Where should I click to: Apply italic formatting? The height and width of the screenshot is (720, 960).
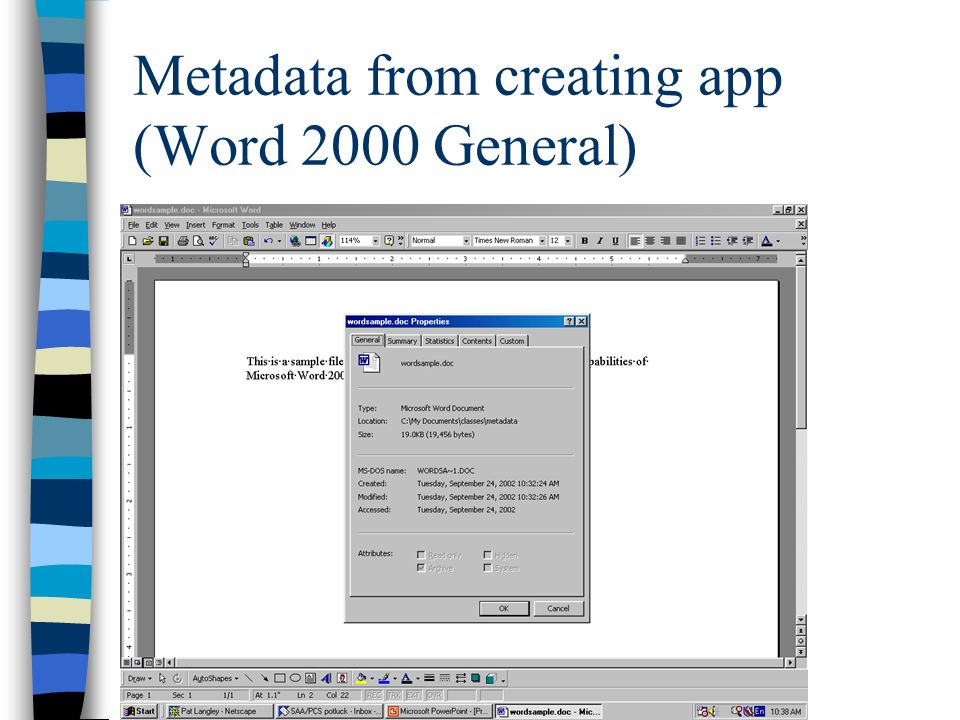(x=600, y=241)
